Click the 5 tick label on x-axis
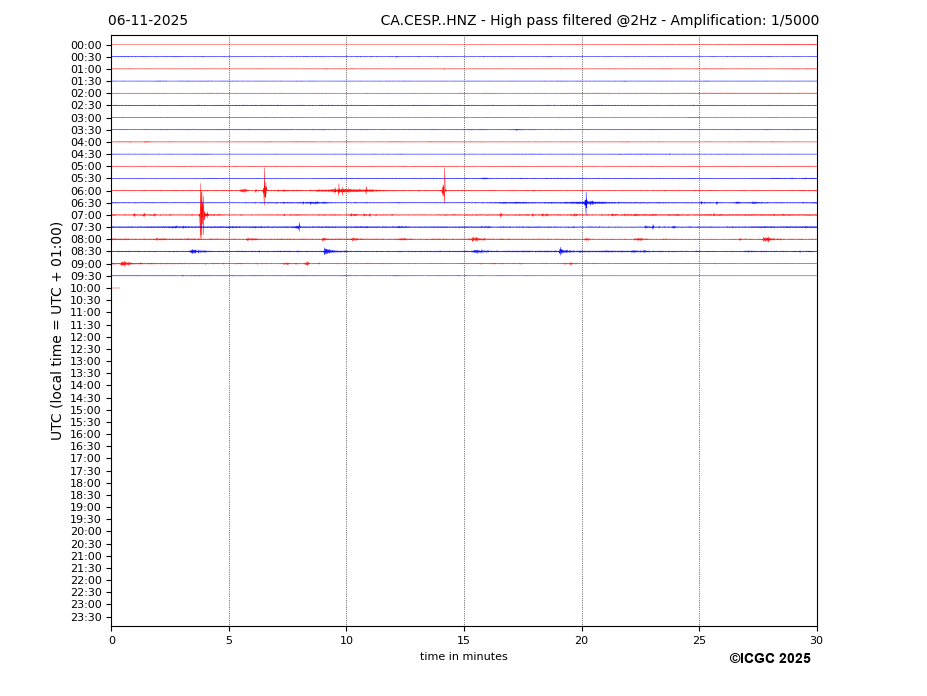This screenshot has height=696, width=927. tap(229, 640)
